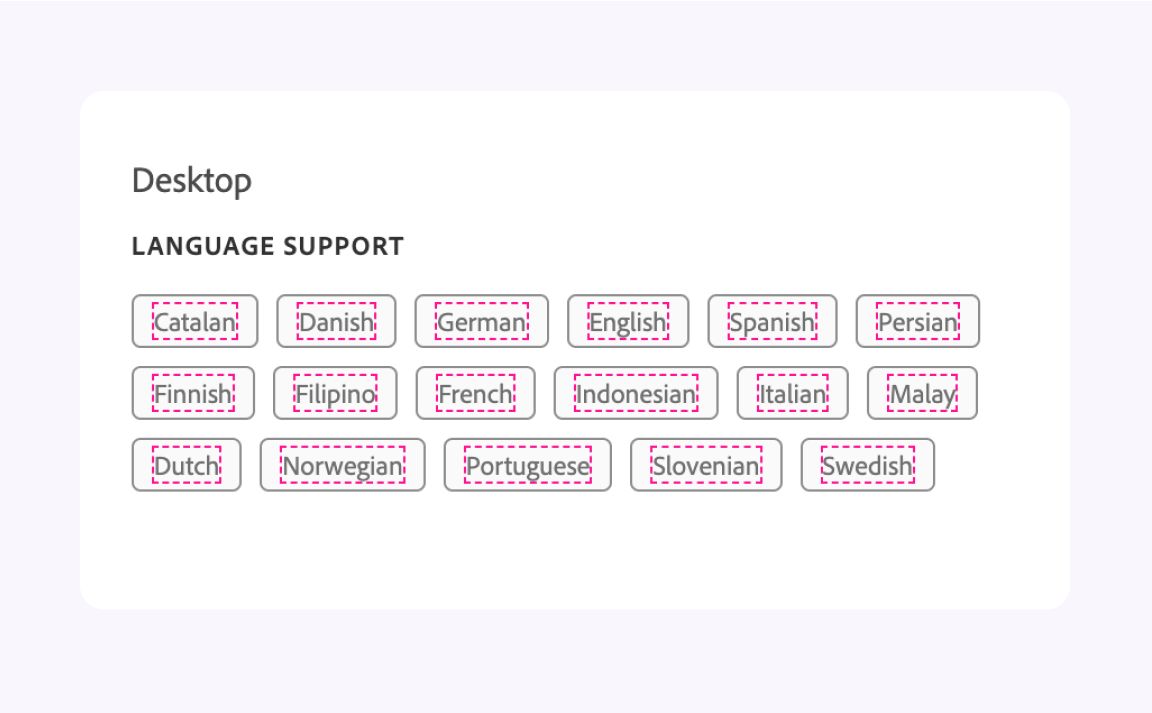1152x713 pixels.
Task: Select the Danish language tag
Action: coord(336,321)
